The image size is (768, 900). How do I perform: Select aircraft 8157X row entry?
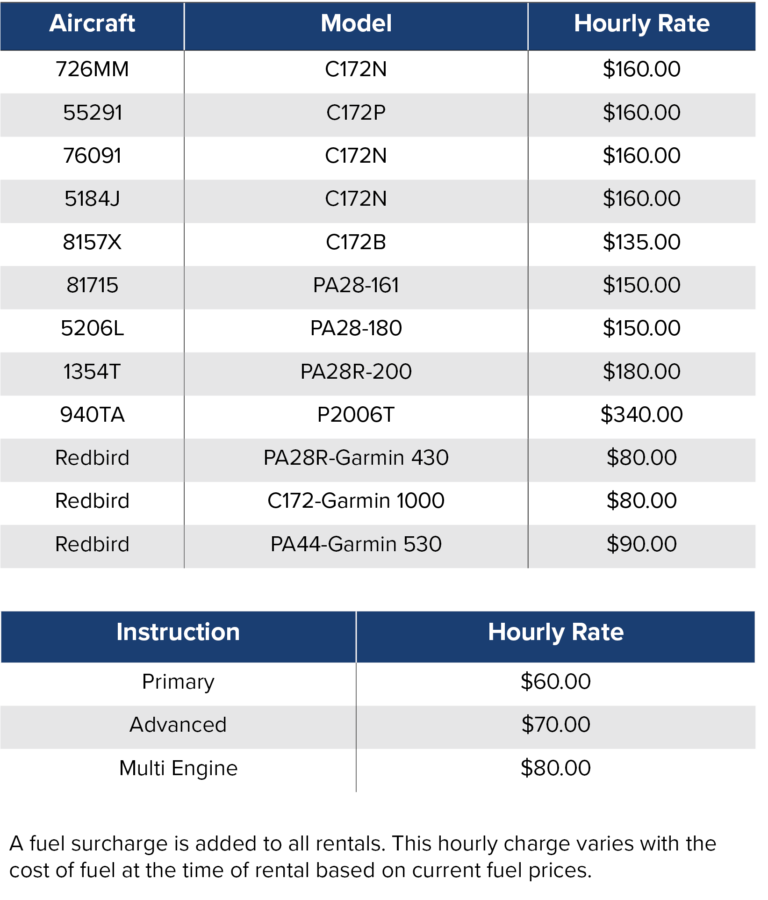[x=92, y=242]
